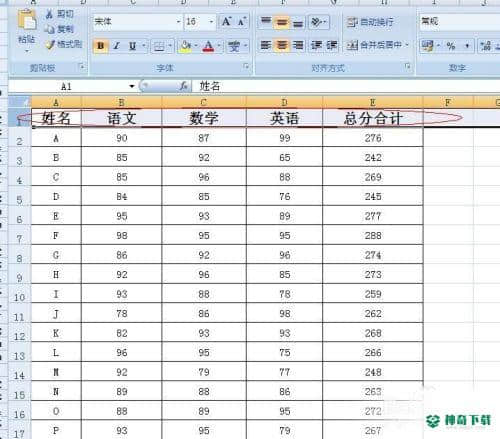The width and height of the screenshot is (500, 439).
Task: Click the Insert Function fx icon
Action: click(x=184, y=86)
